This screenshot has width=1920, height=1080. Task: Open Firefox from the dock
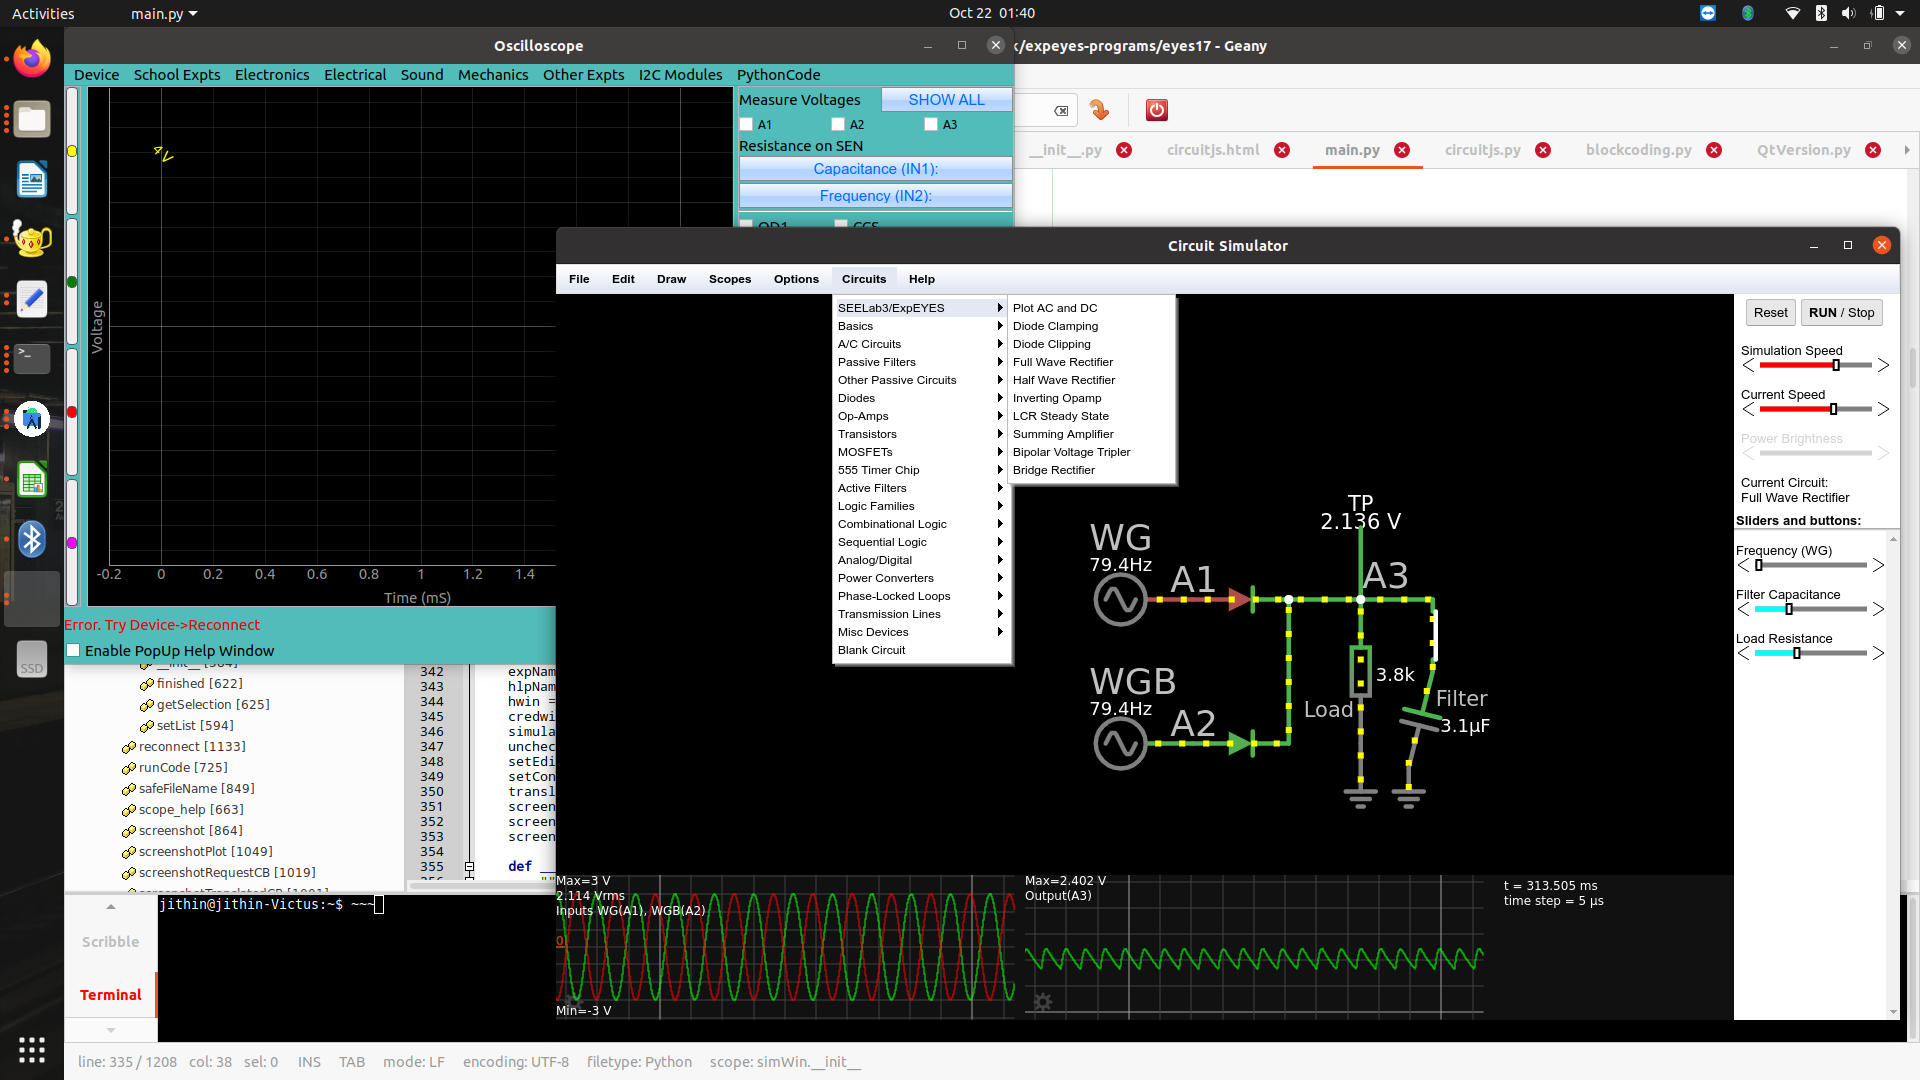coord(32,59)
